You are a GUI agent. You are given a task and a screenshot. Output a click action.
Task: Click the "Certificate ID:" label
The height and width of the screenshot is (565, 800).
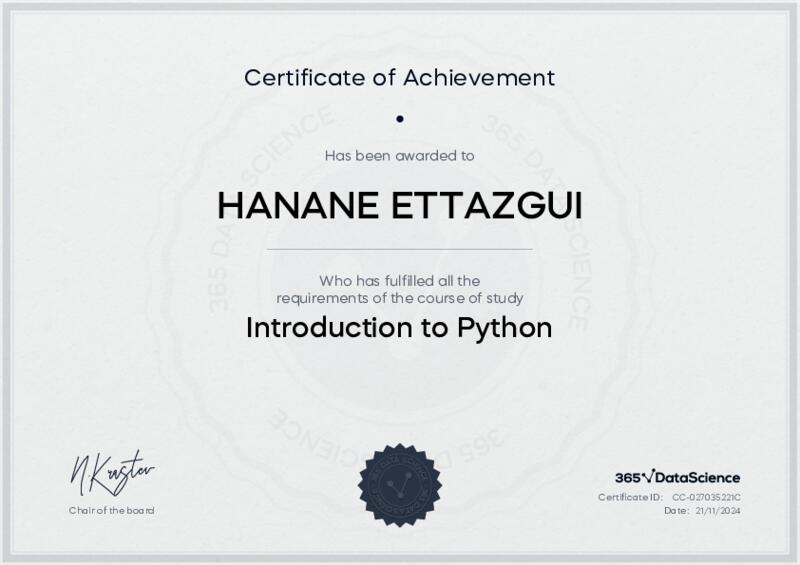click(x=630, y=497)
